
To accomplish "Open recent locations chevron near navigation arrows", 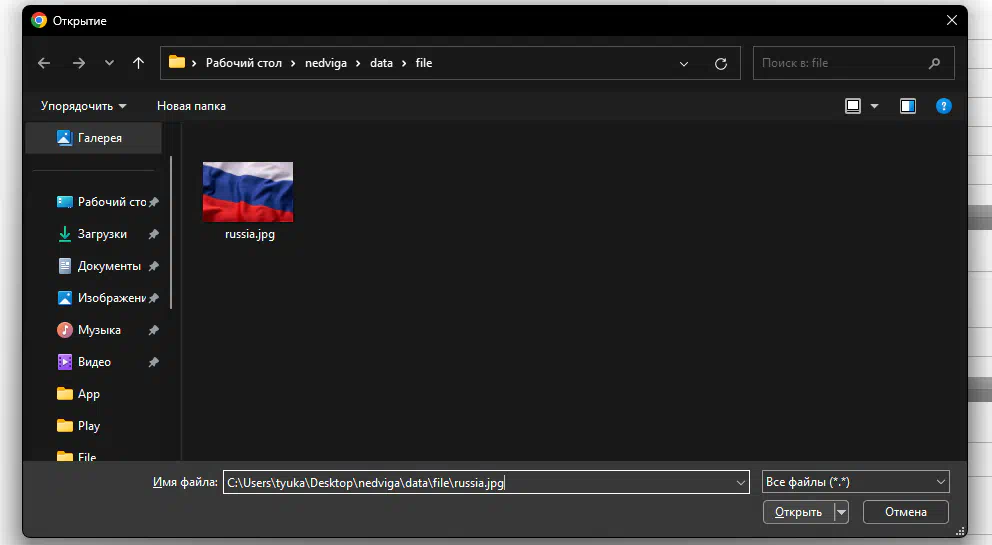I will coord(109,63).
